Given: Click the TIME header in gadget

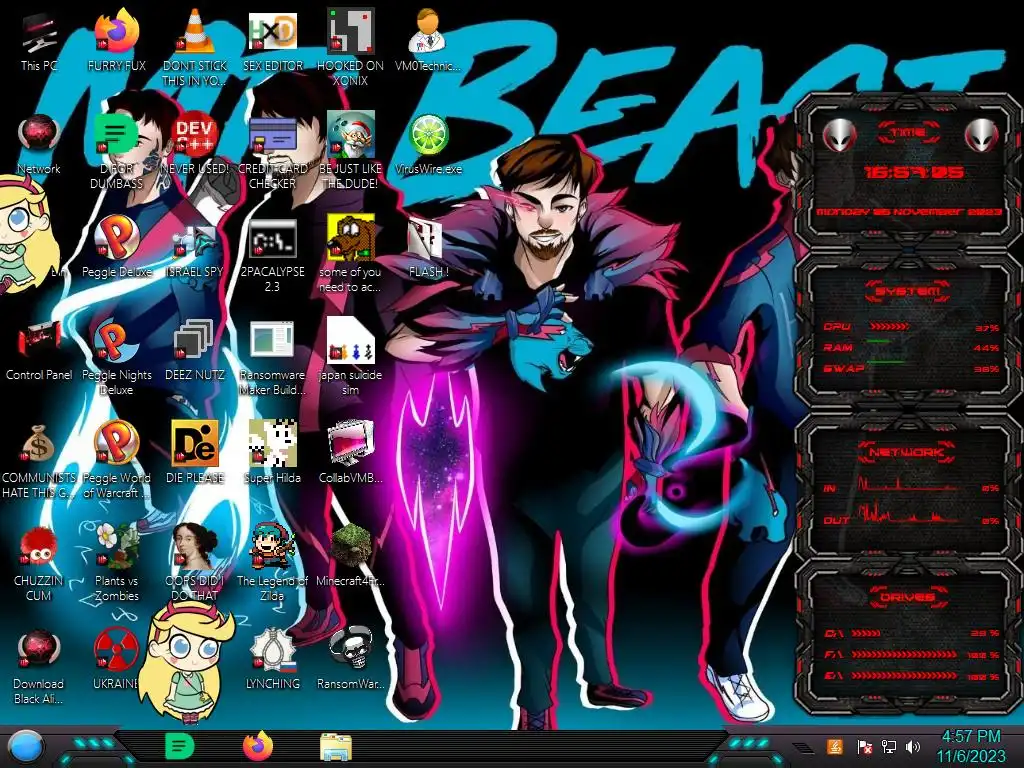Looking at the screenshot, I should click(908, 133).
